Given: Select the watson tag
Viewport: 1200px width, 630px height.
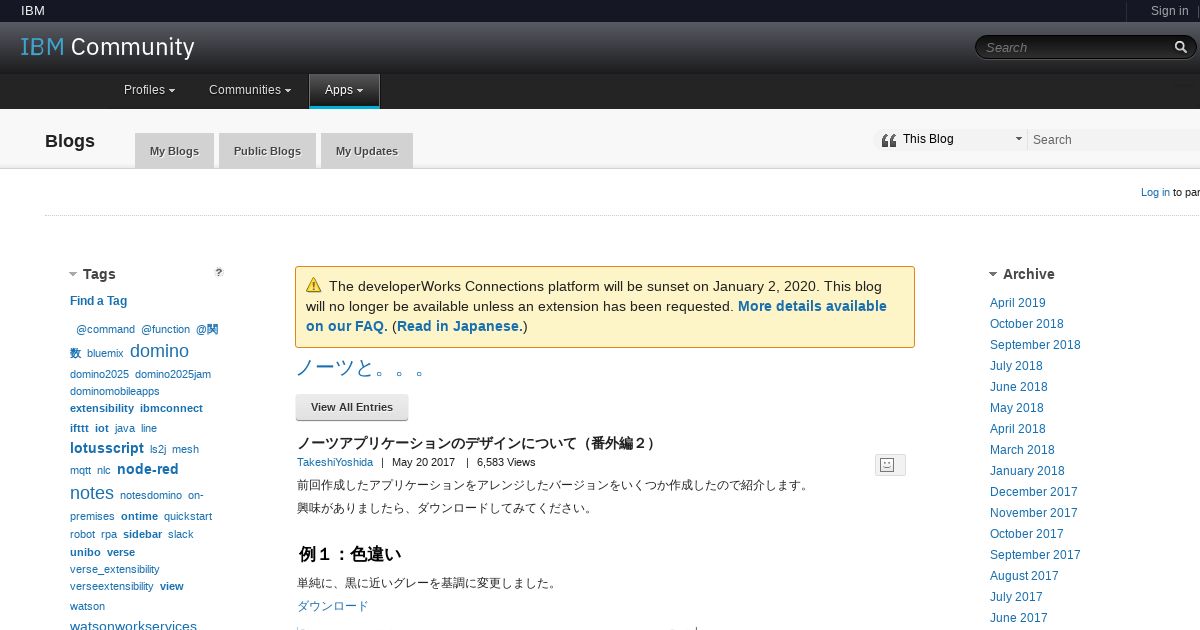Looking at the screenshot, I should click(x=87, y=606).
